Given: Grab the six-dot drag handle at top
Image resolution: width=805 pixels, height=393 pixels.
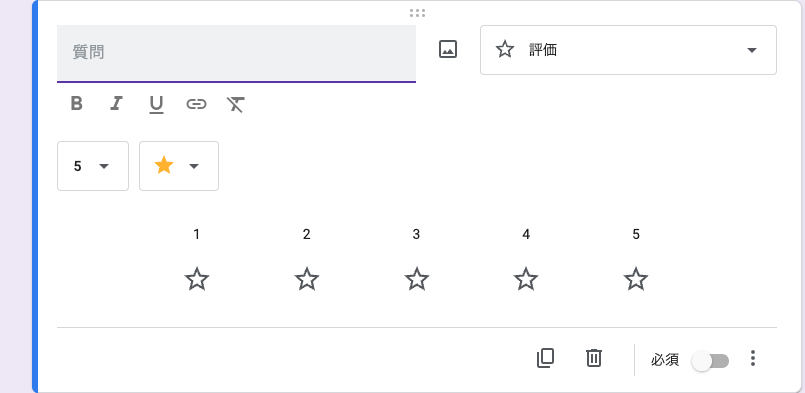Looking at the screenshot, I should (417, 13).
